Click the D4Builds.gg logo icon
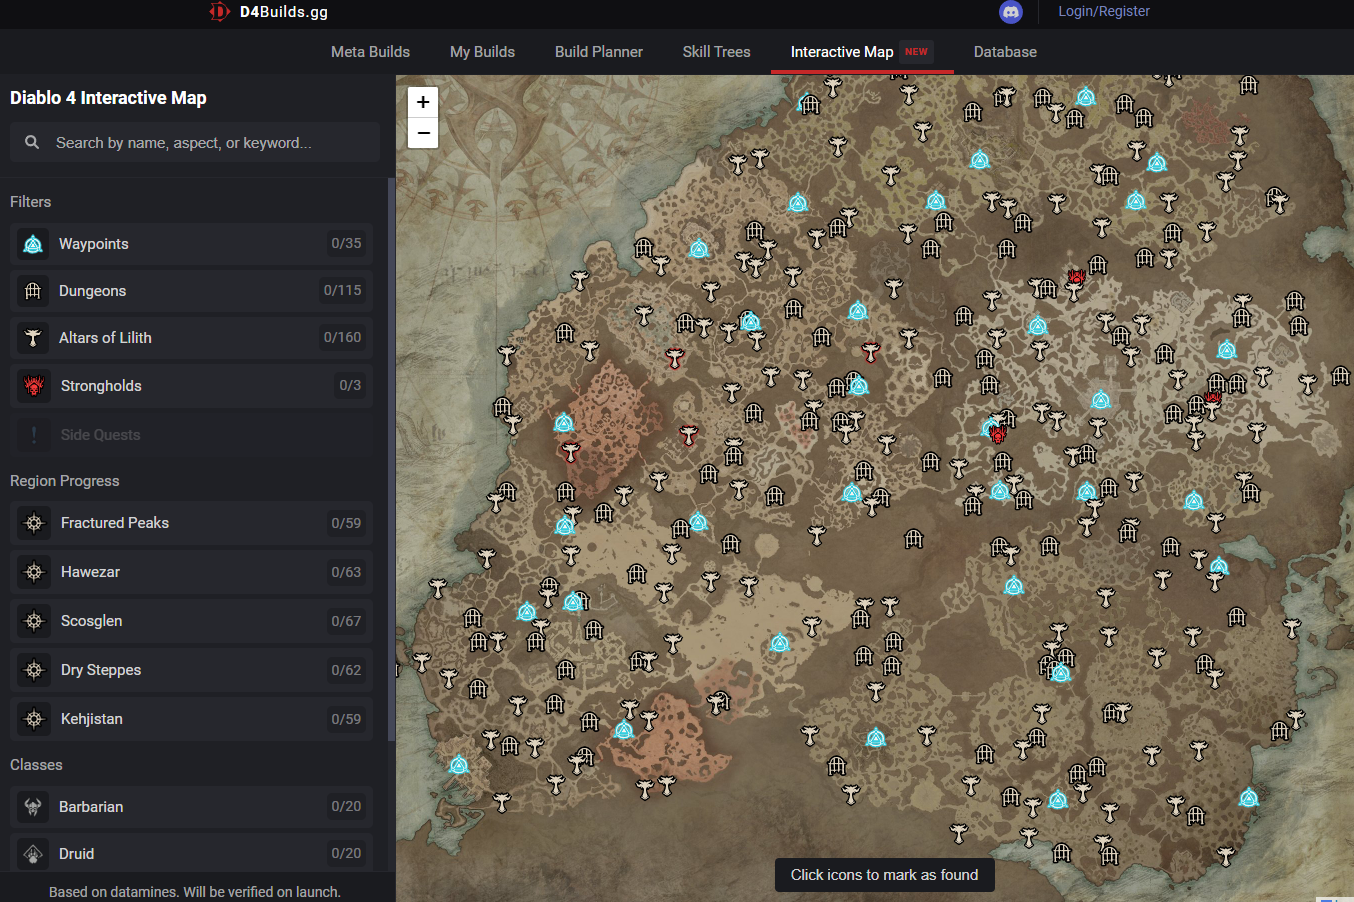Viewport: 1354px width, 902px height. tap(219, 12)
